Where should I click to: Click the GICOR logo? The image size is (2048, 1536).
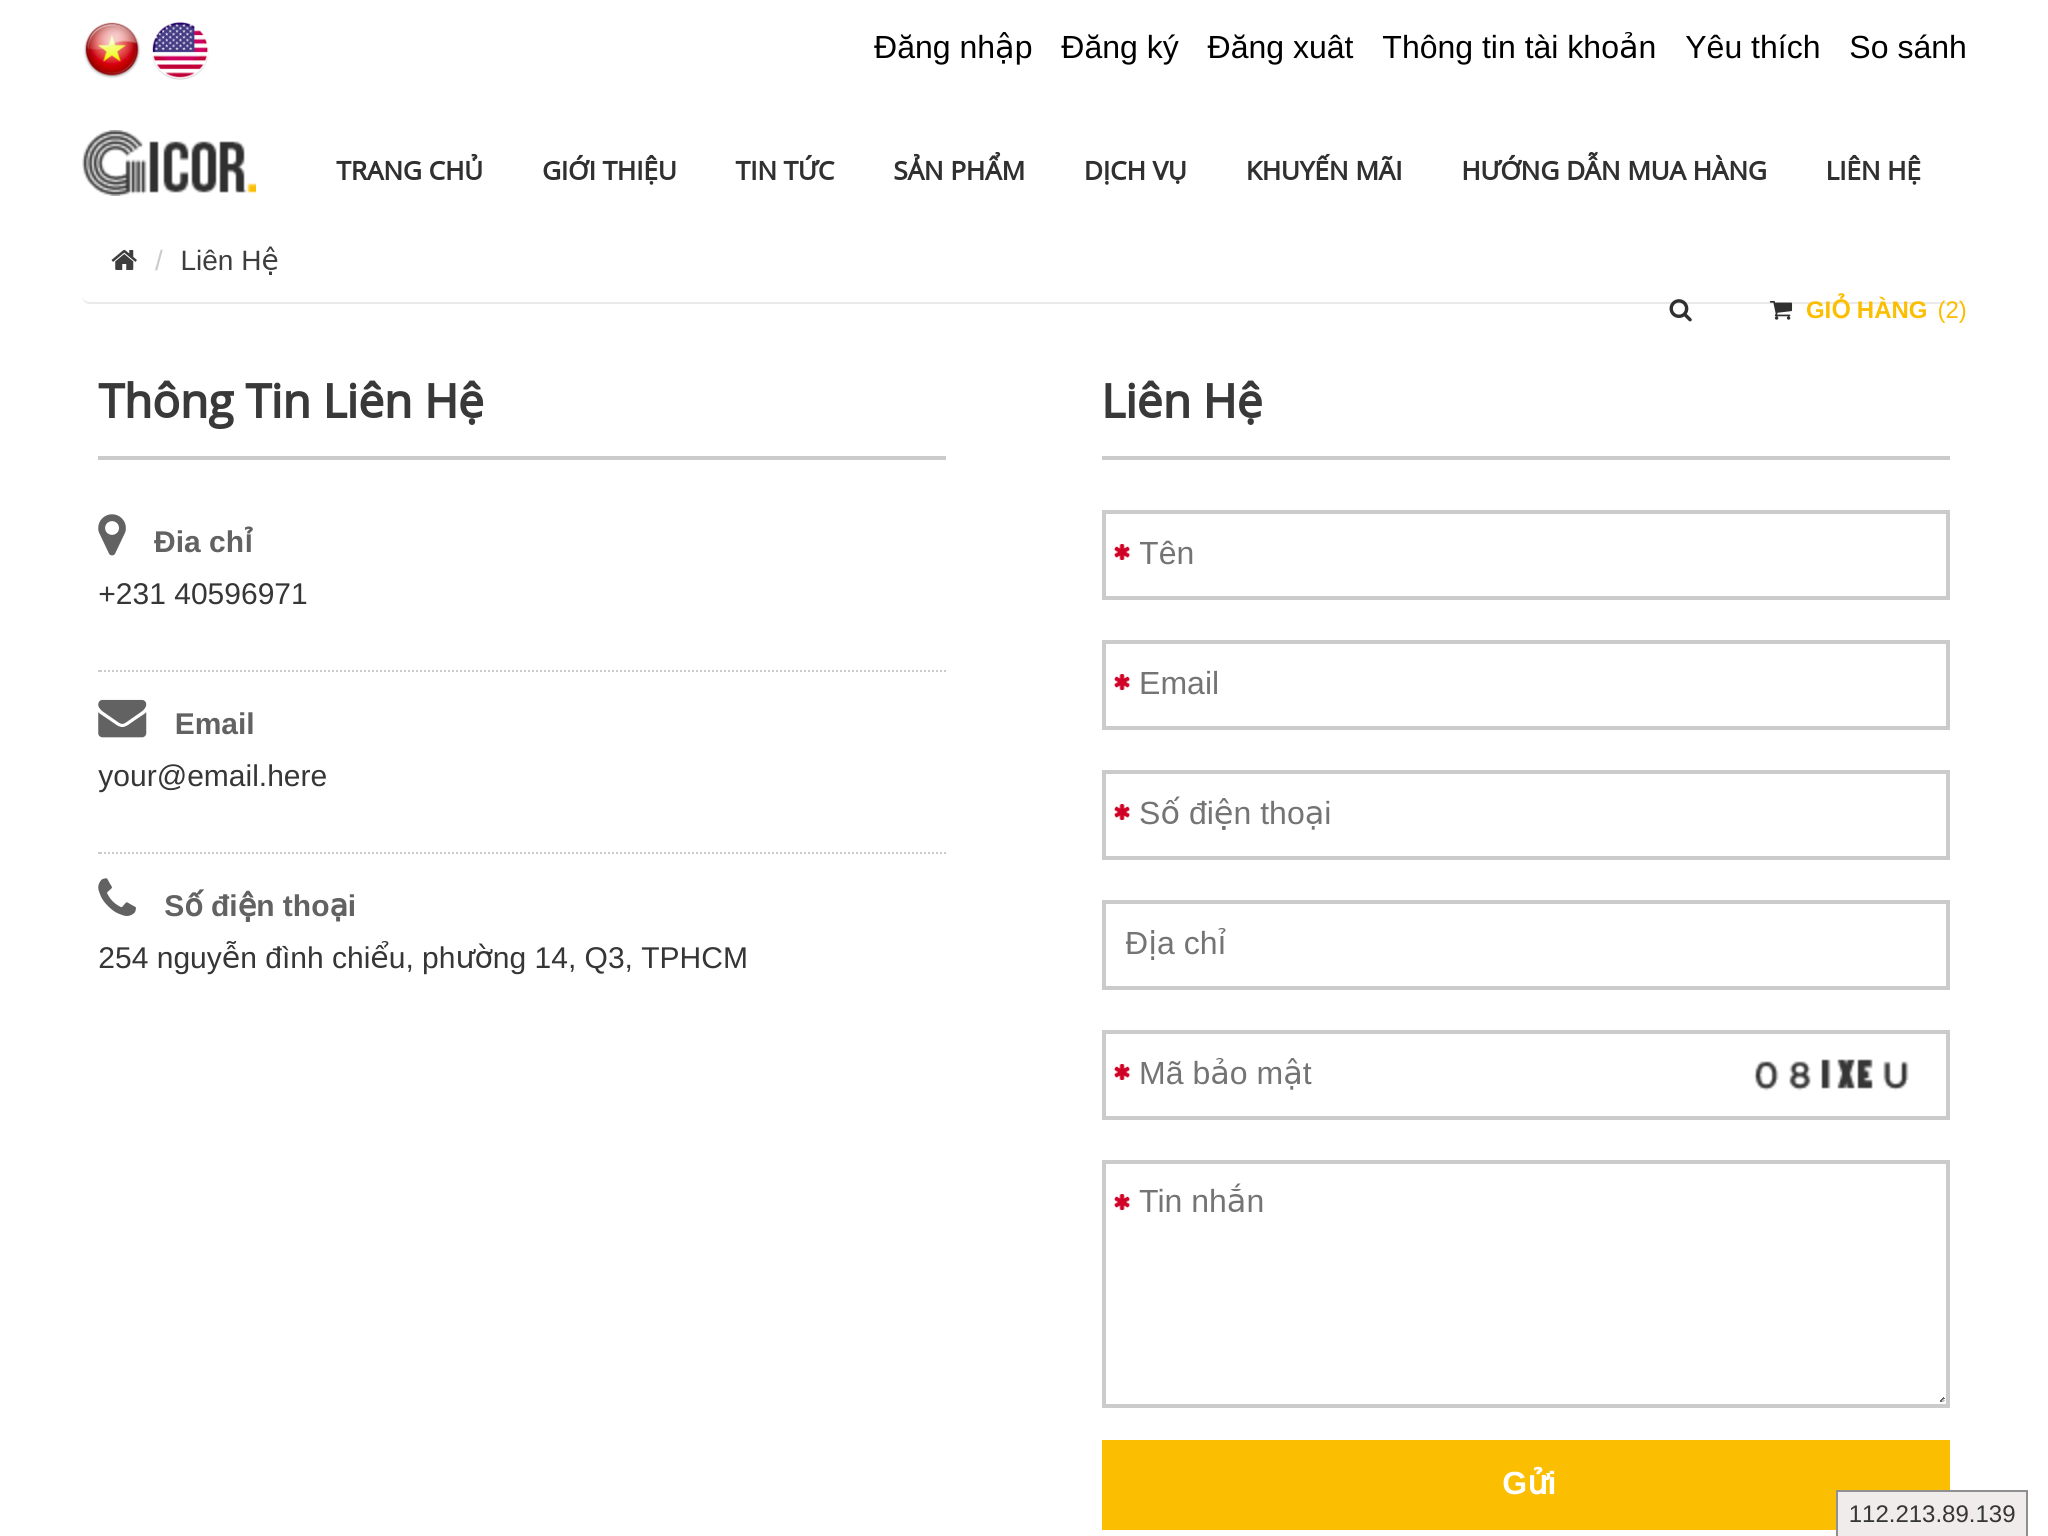pos(170,163)
